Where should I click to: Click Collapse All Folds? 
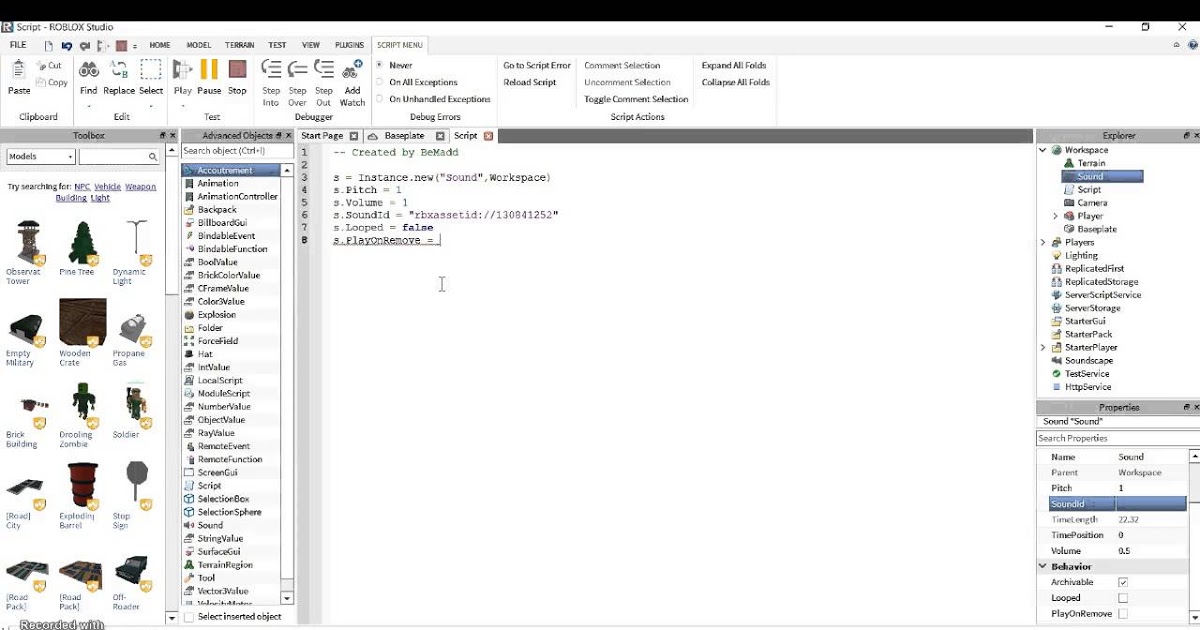736,82
